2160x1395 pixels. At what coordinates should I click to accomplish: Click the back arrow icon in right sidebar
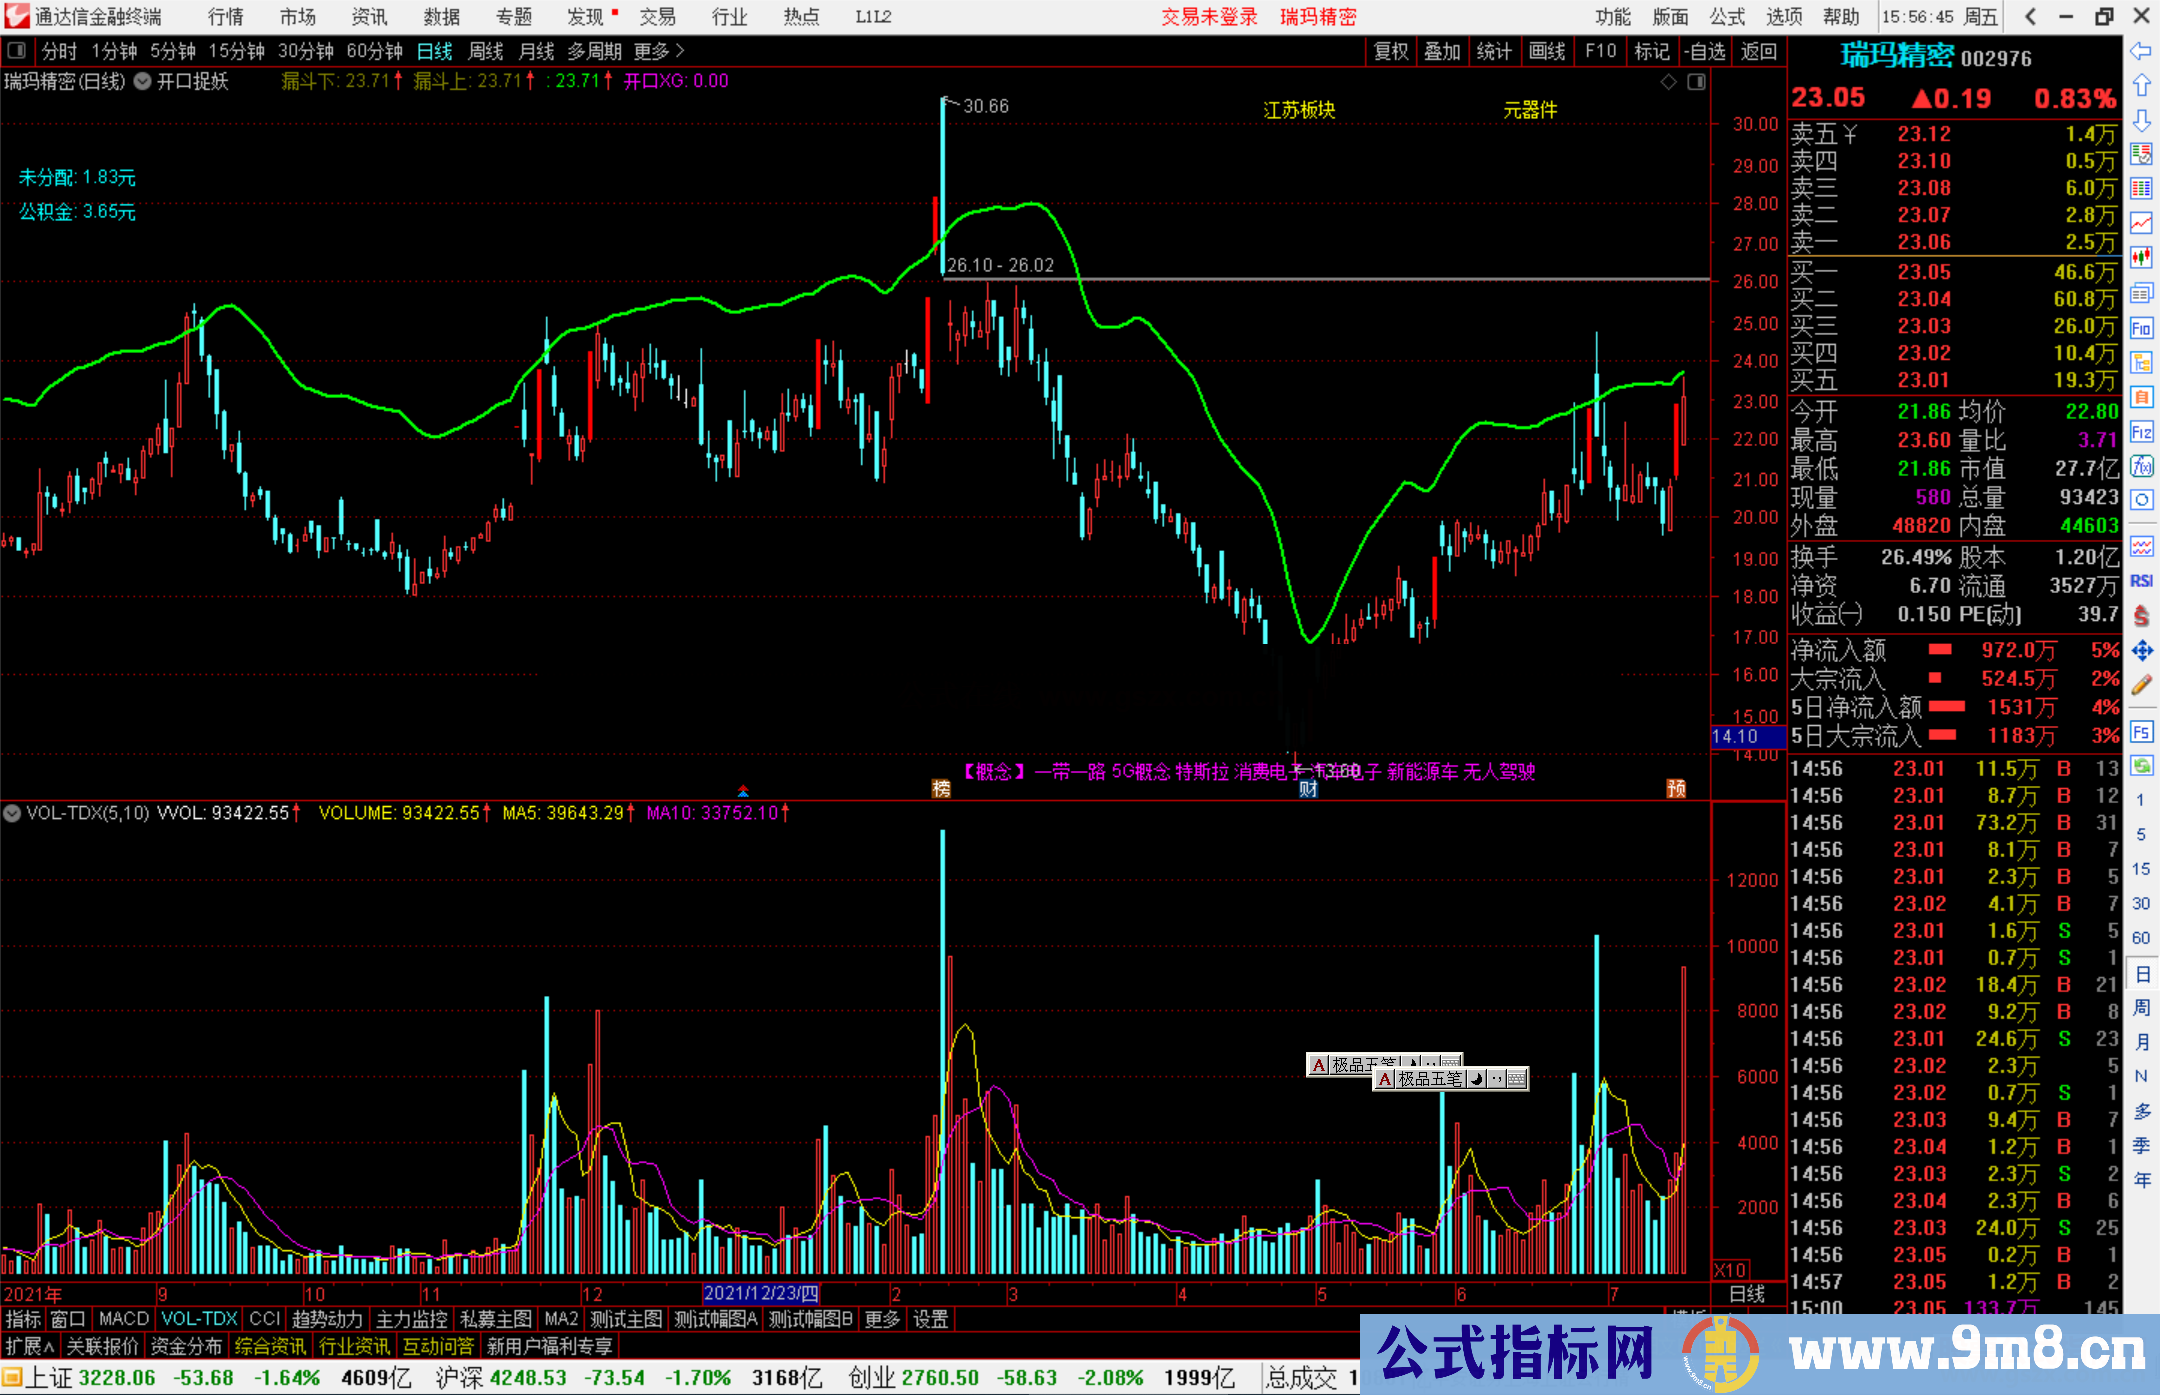tap(2141, 51)
